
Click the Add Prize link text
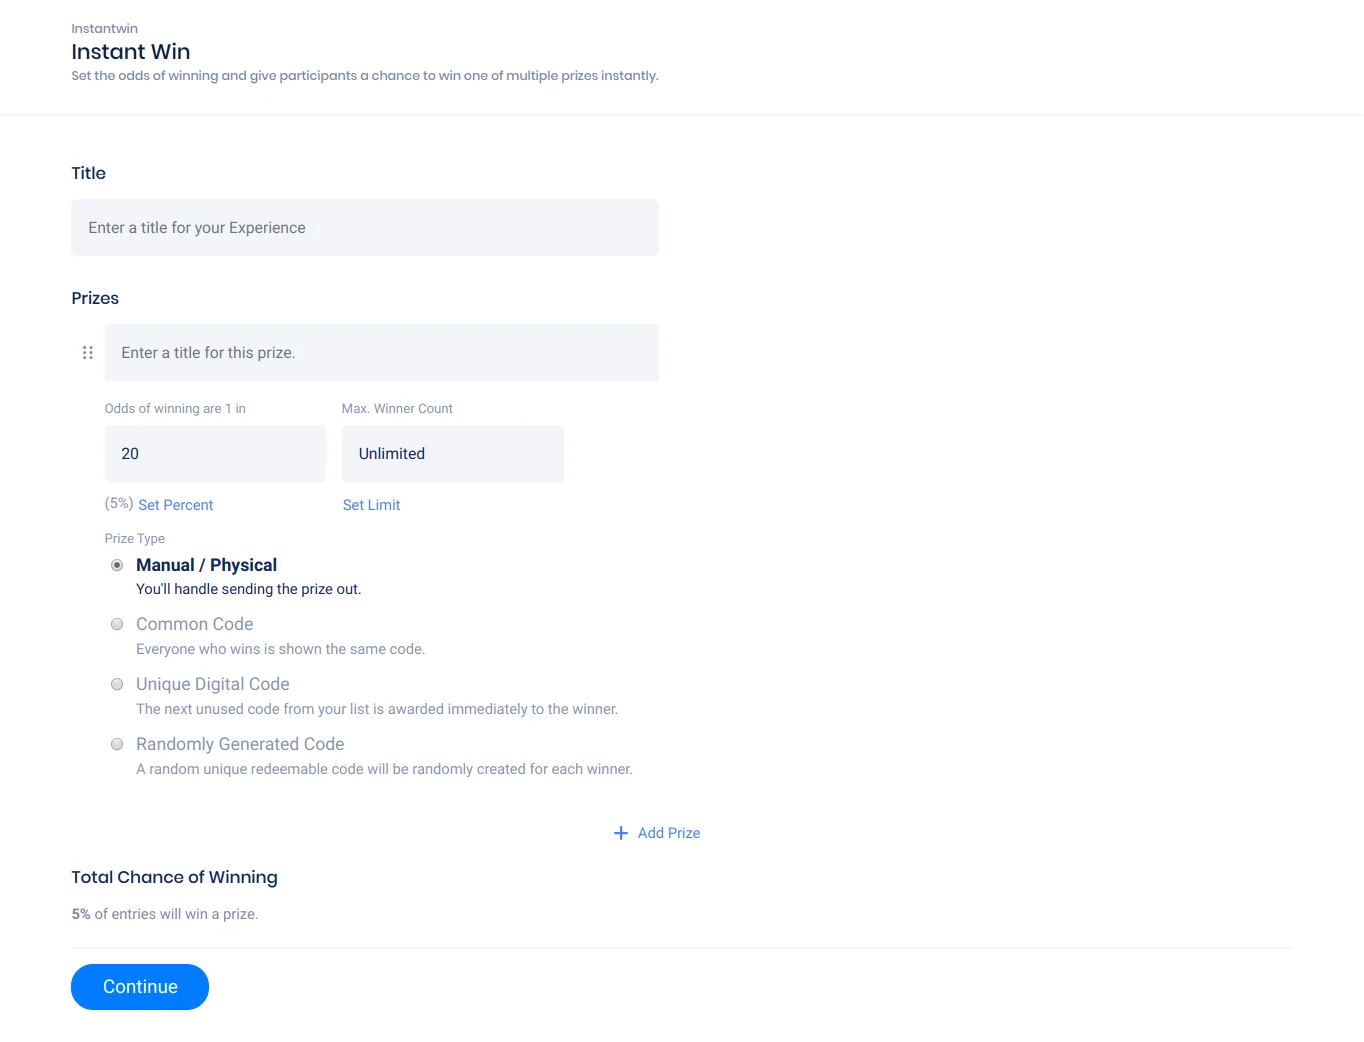point(669,833)
